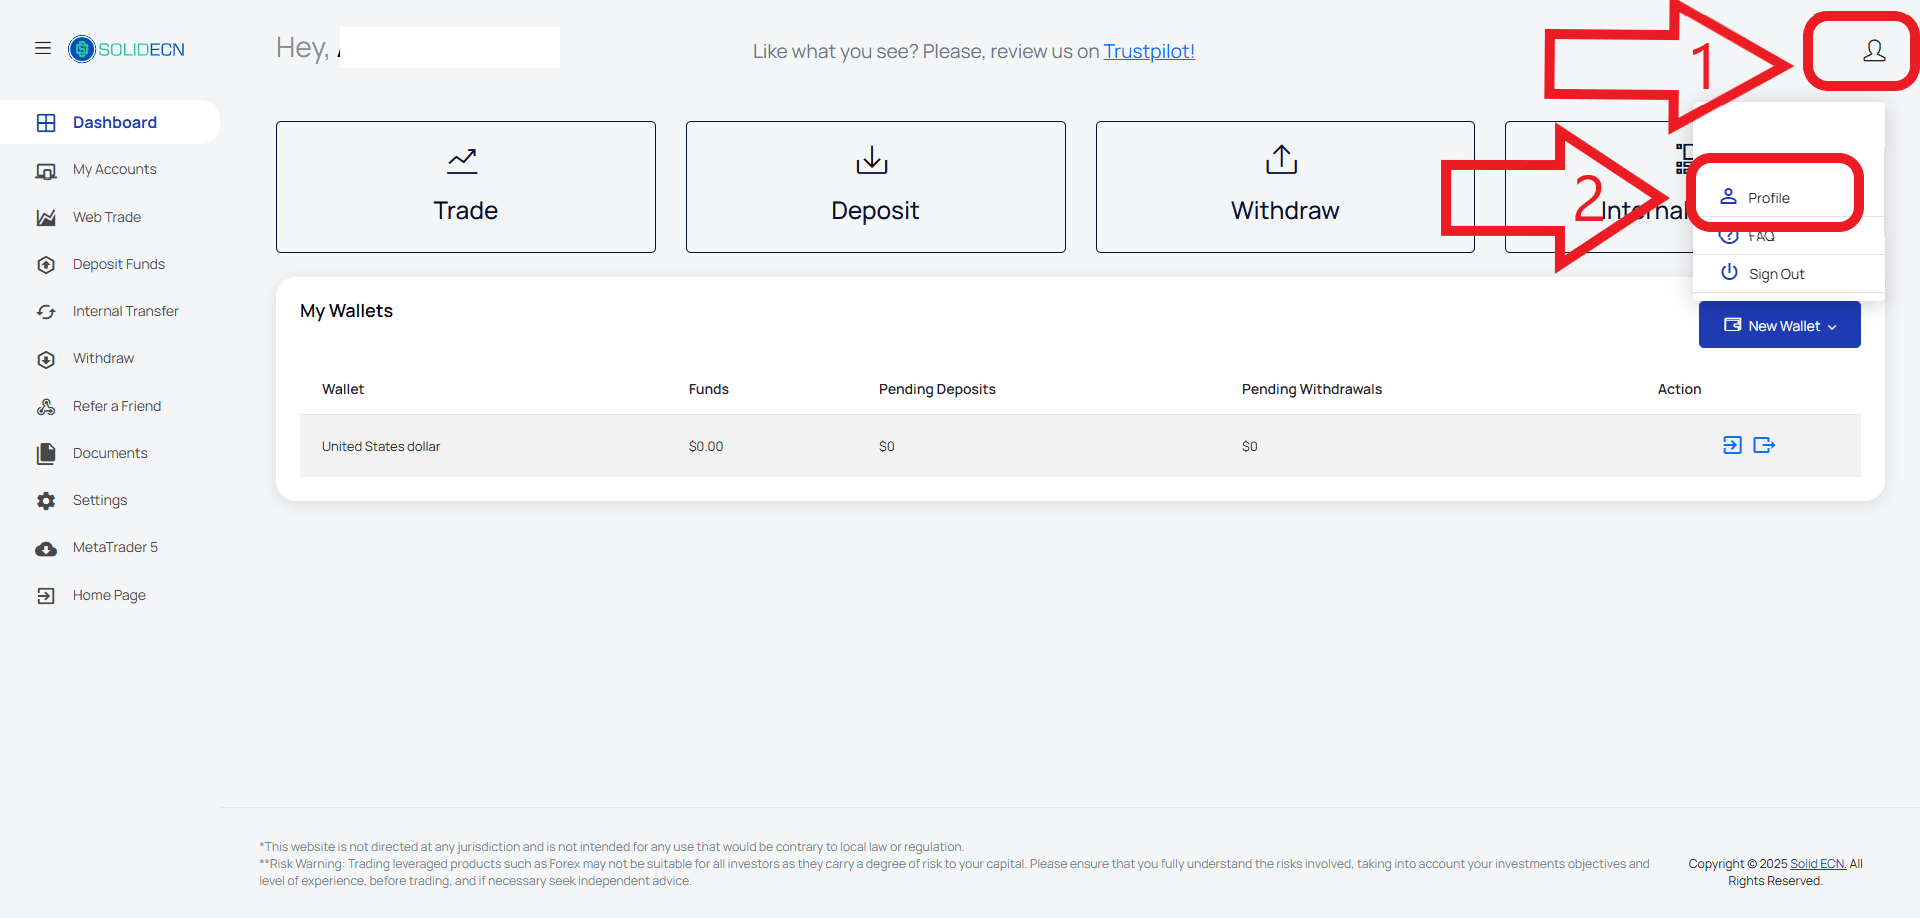Click the user account icon at top right
Image resolution: width=1920 pixels, height=918 pixels.
point(1874,51)
